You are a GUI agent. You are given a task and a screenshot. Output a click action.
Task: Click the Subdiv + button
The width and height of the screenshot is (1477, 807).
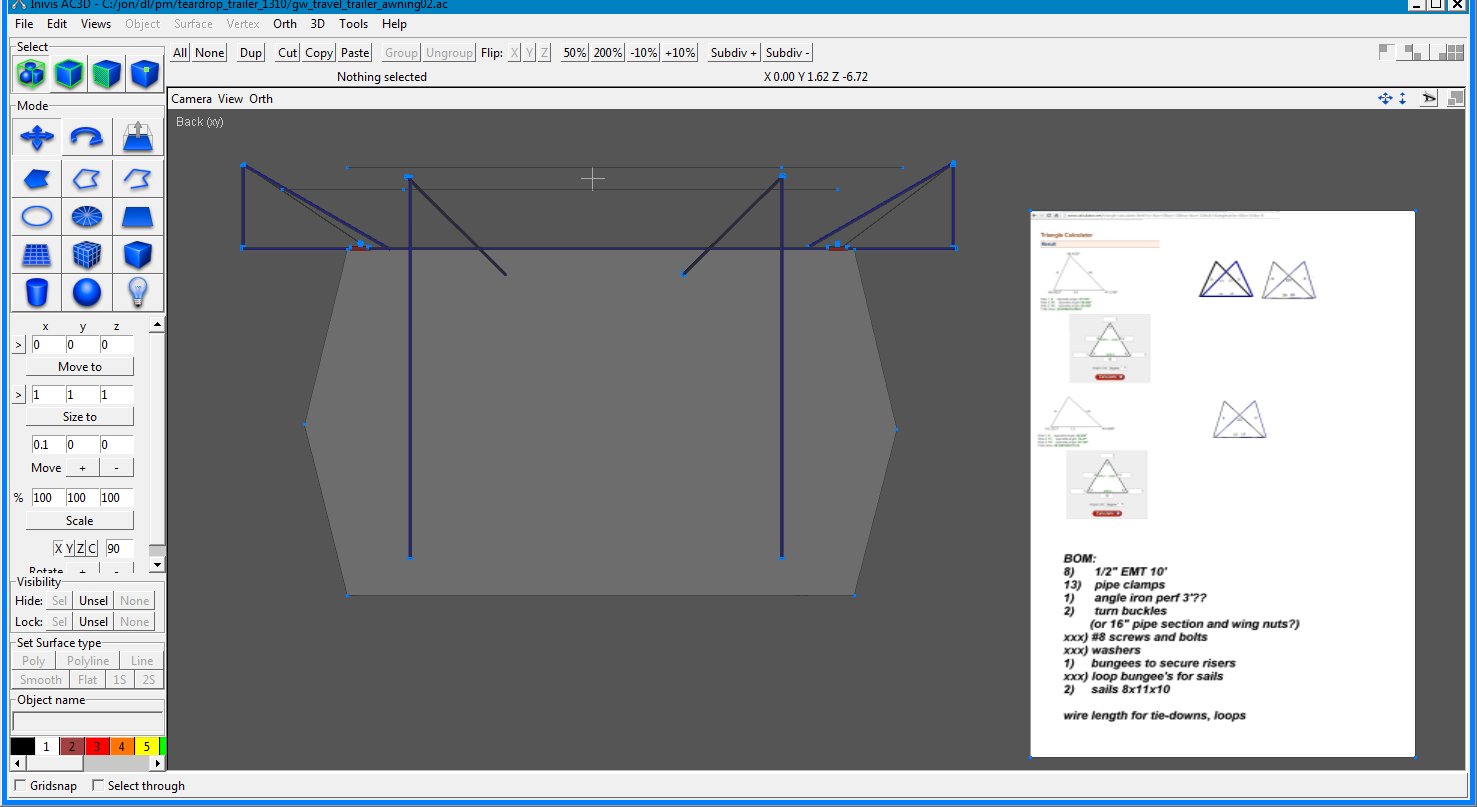tap(734, 53)
